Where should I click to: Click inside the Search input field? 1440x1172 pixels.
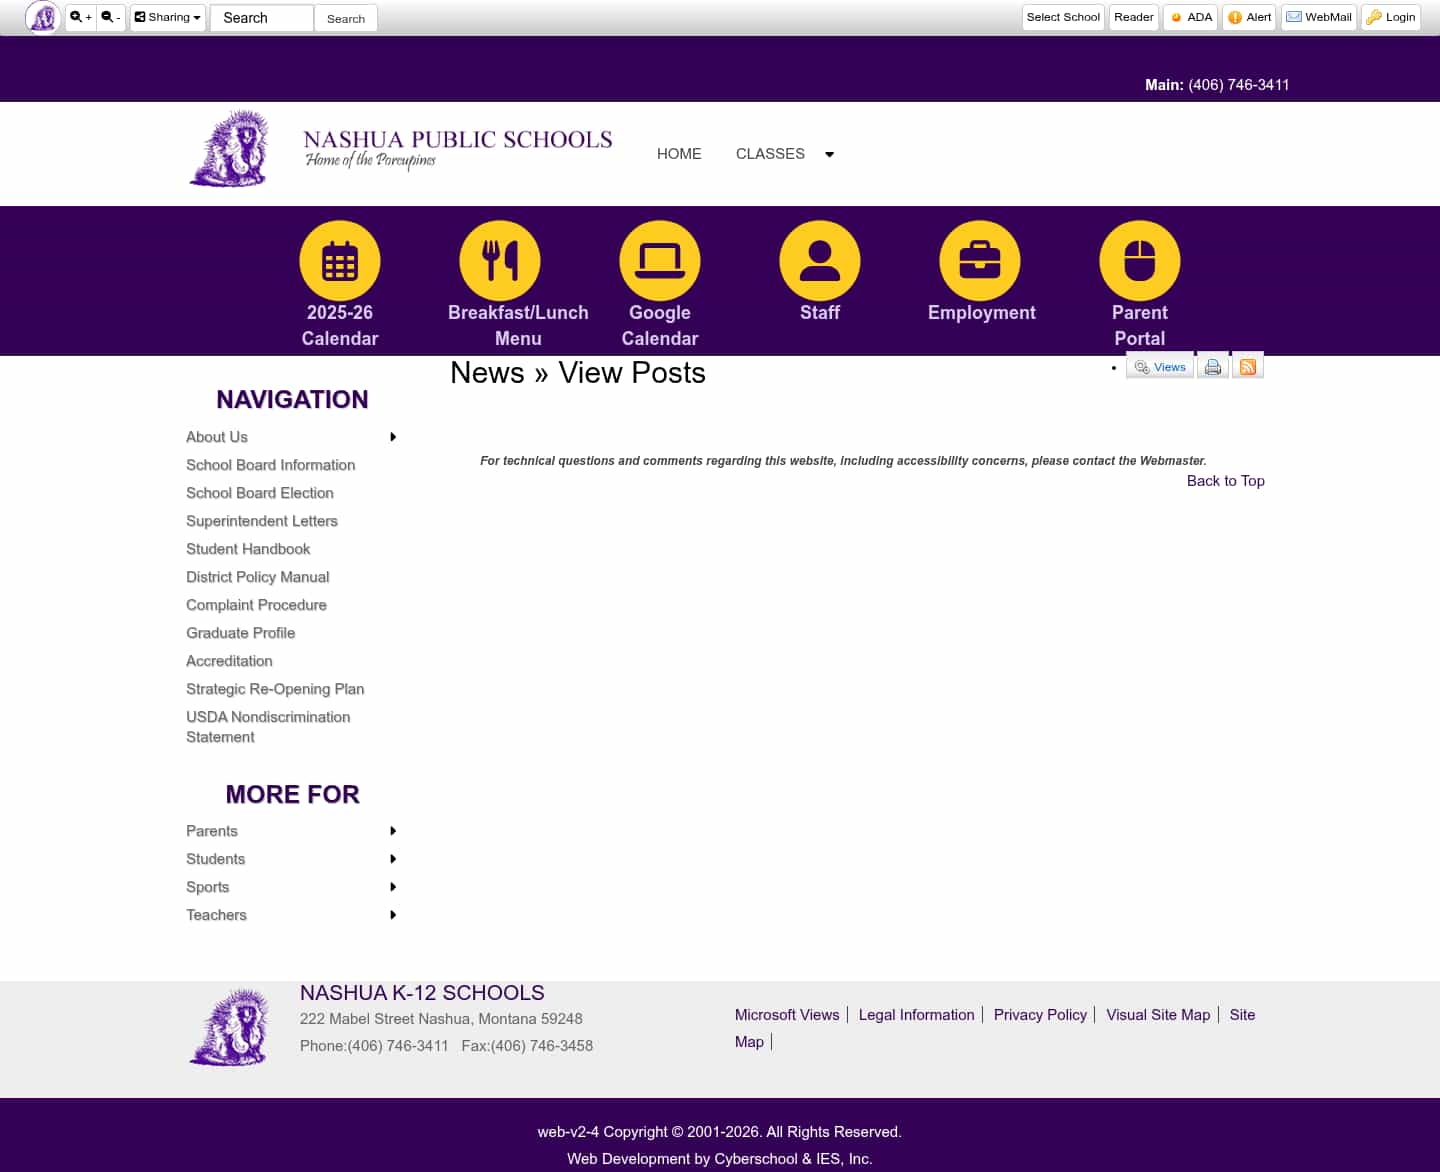pyautogui.click(x=261, y=17)
